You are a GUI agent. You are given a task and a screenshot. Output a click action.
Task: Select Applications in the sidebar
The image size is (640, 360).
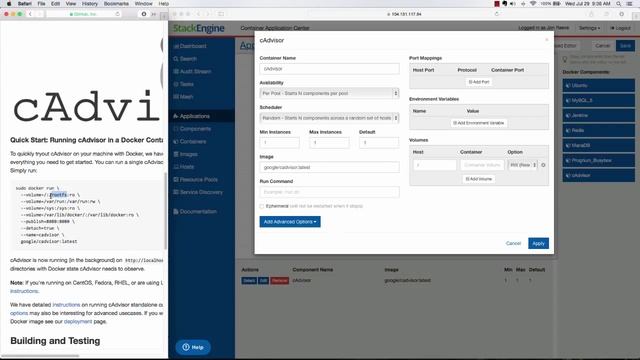[191, 116]
